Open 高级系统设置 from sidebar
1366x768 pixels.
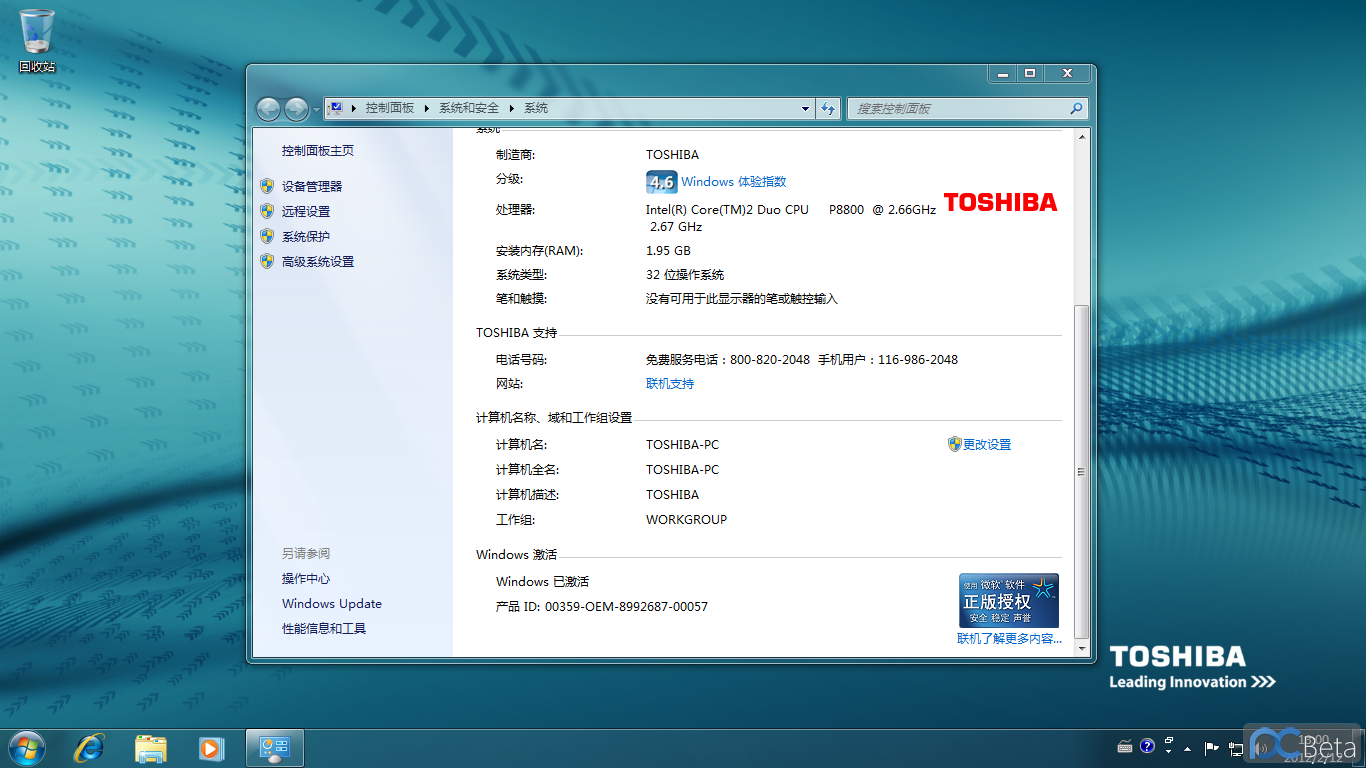click(x=318, y=262)
